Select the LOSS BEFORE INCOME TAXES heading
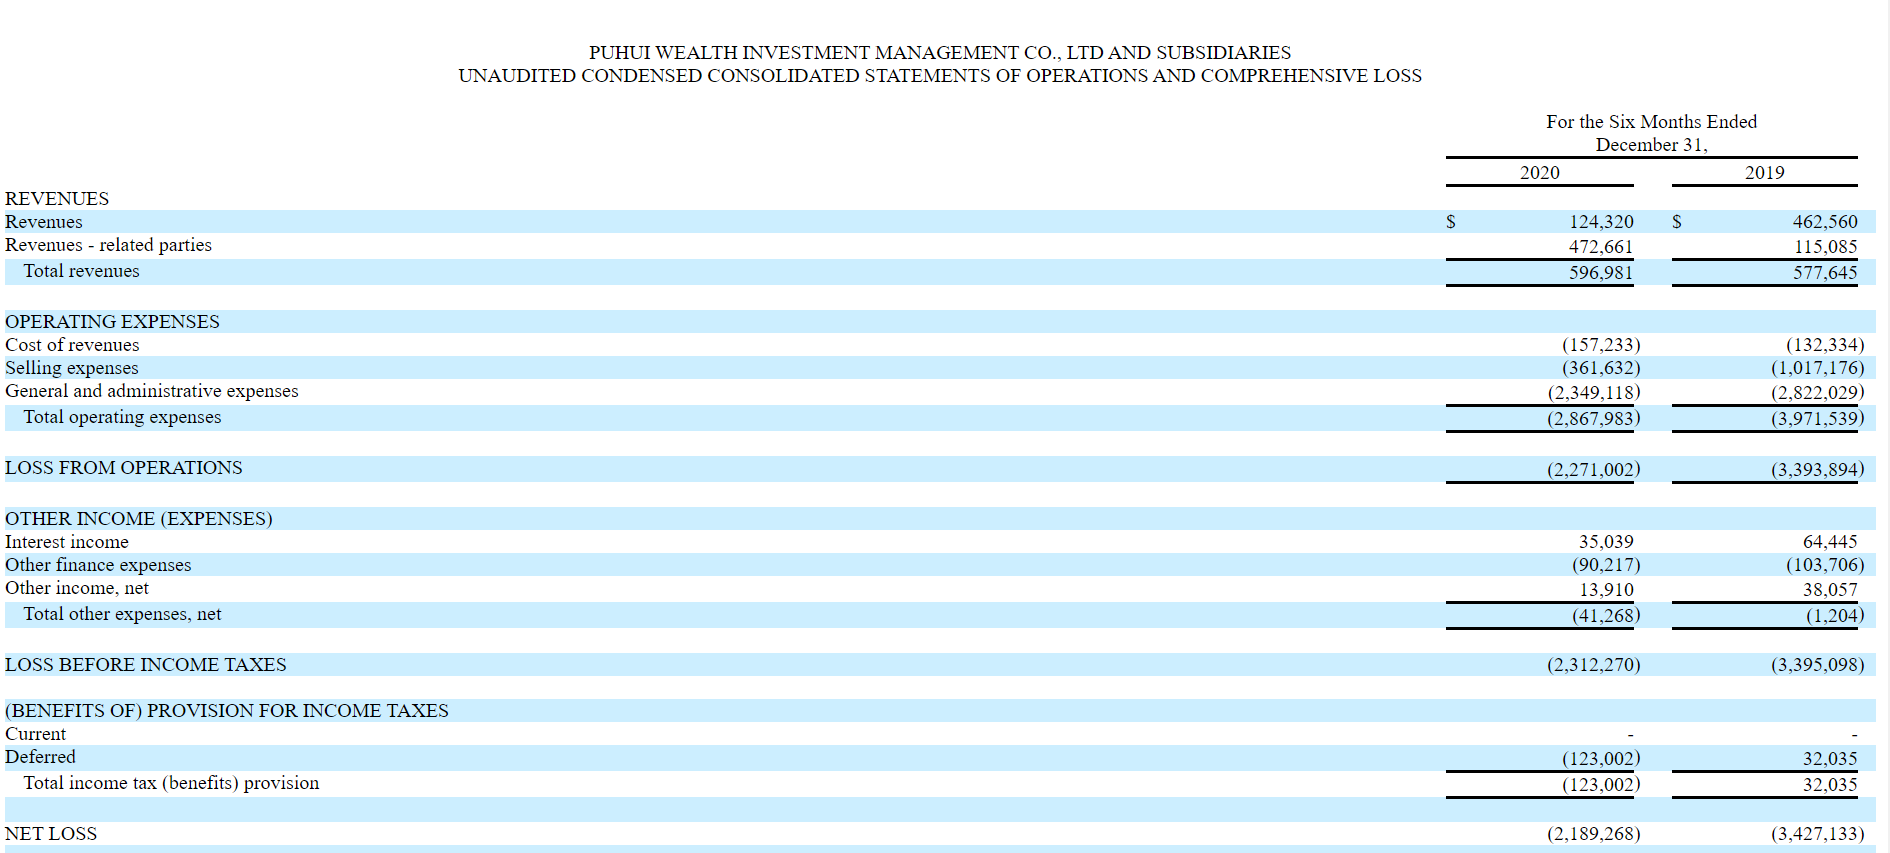This screenshot has height=853, width=1890. (146, 664)
